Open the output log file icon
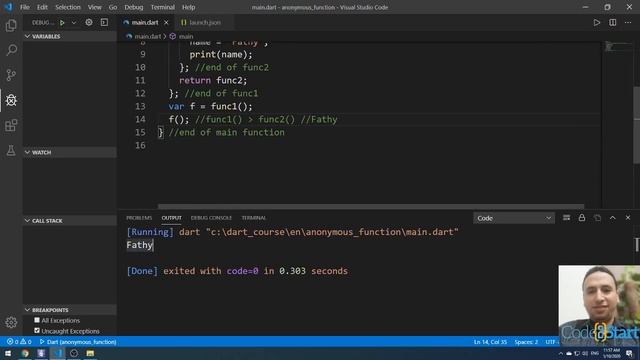Screen dimensions: 640x360 [598, 218]
